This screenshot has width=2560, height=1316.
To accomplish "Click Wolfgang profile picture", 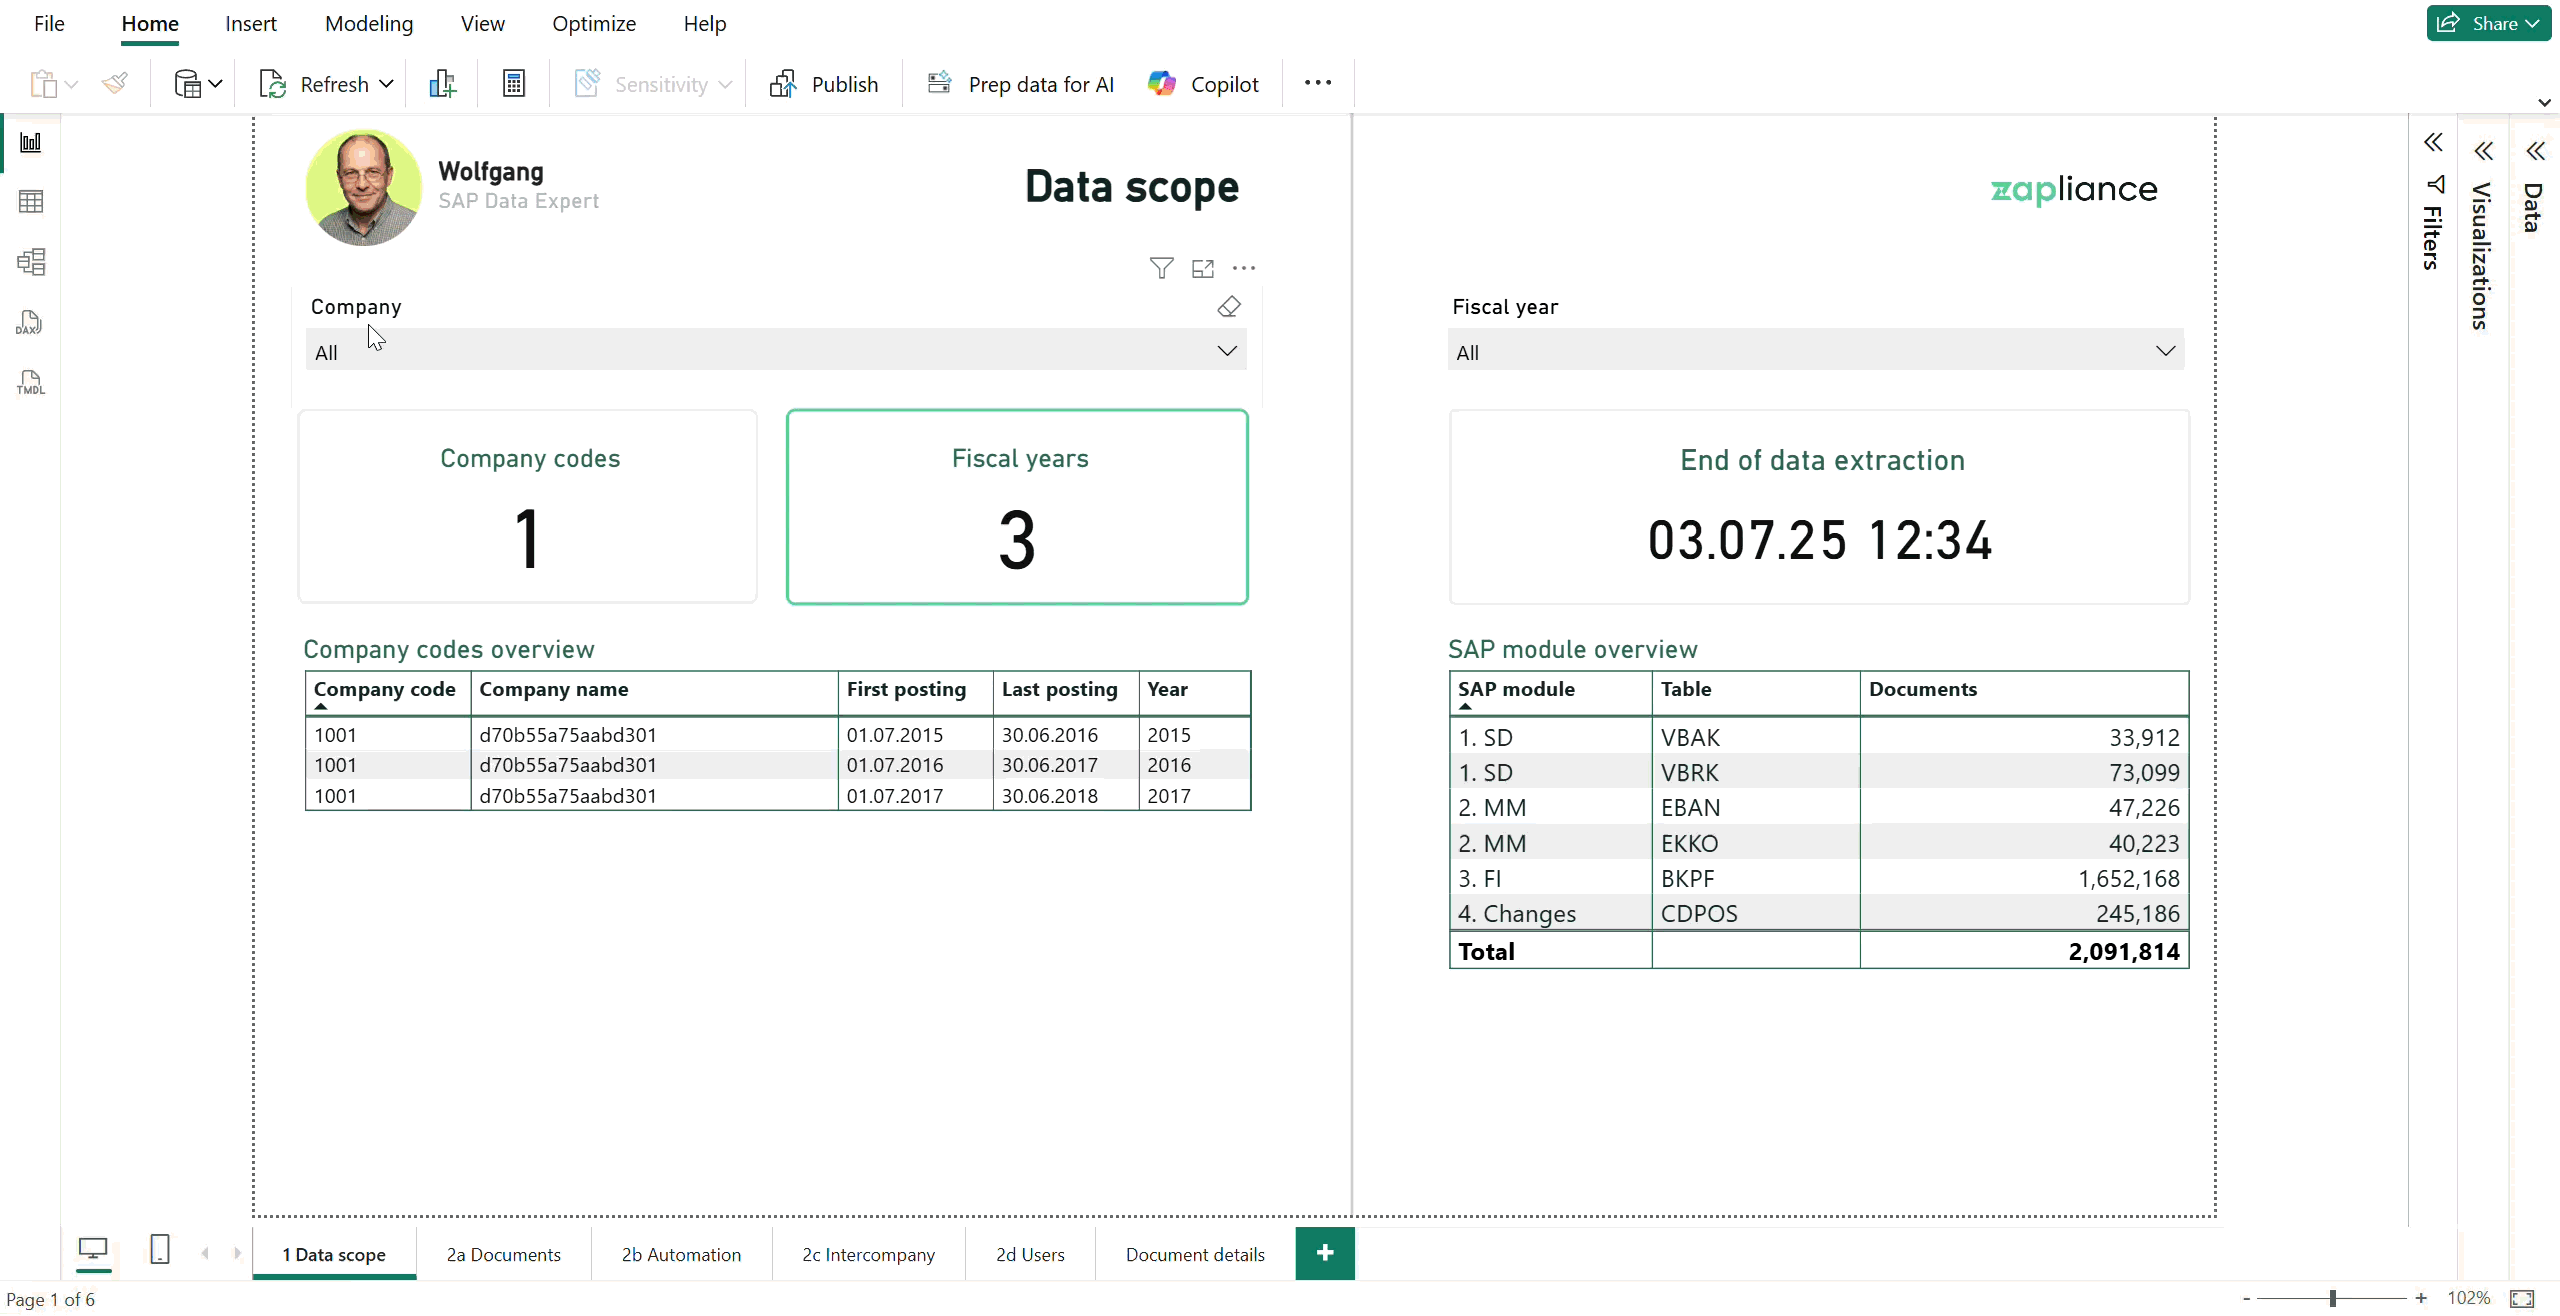I will pos(364,187).
